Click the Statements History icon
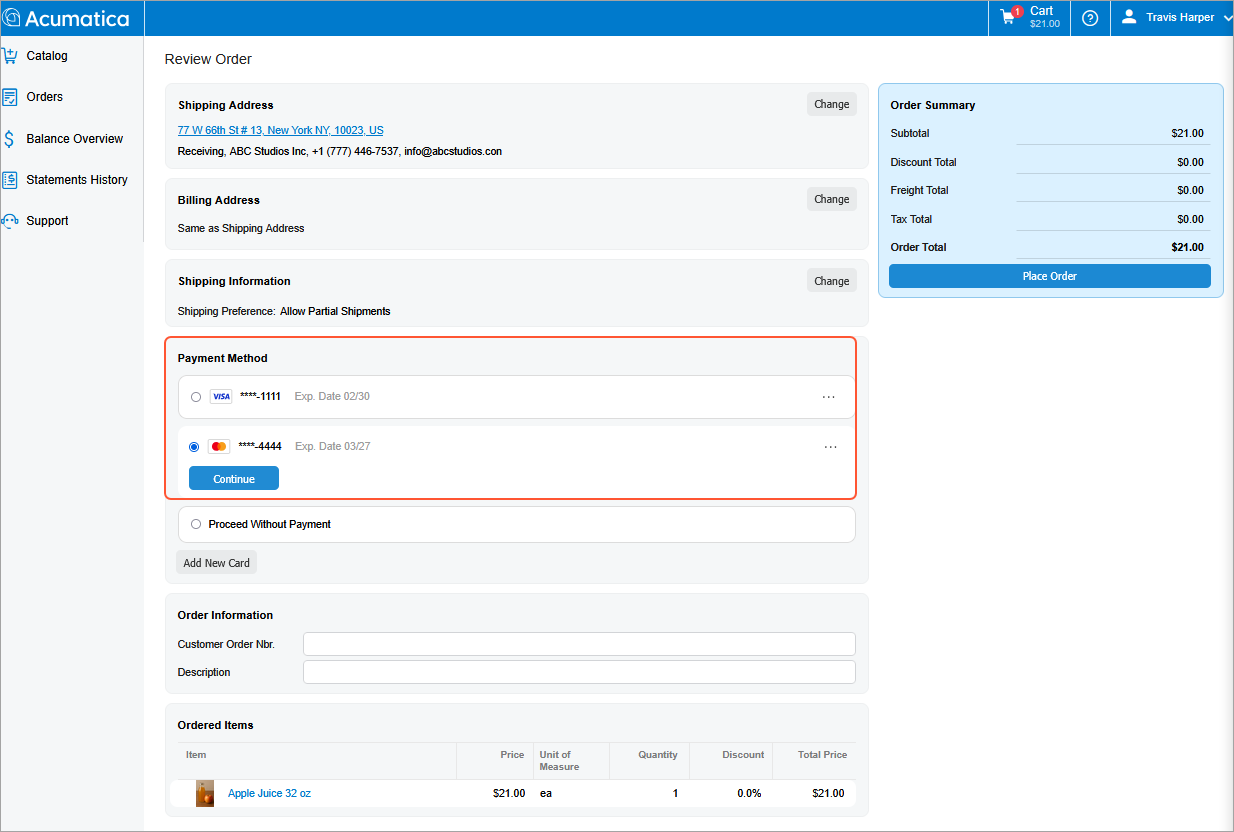Image resolution: width=1234 pixels, height=832 pixels. click(x=10, y=180)
